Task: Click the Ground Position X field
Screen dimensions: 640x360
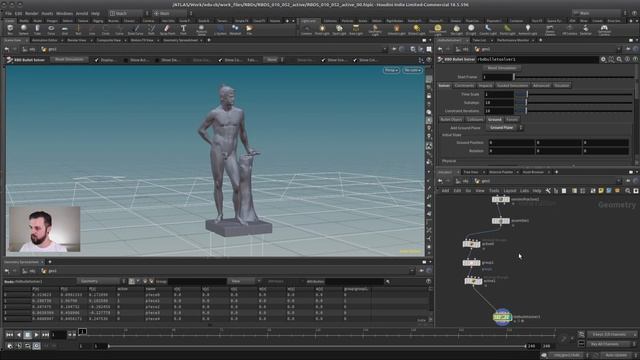Action: (511, 142)
